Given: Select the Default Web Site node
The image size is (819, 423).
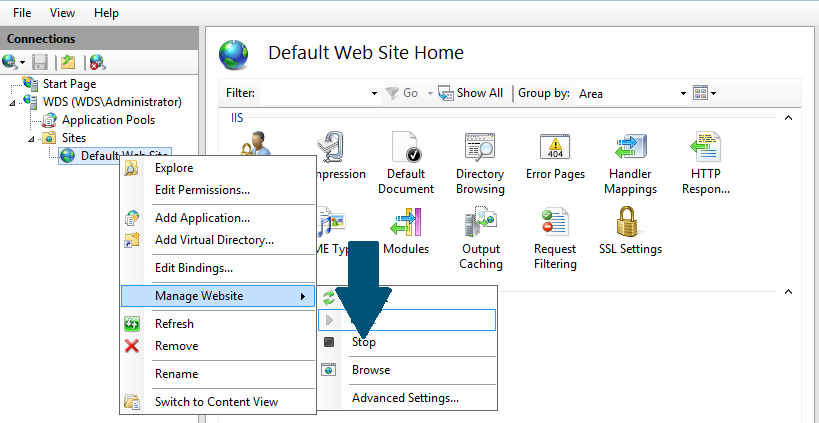Looking at the screenshot, I should 115,156.
